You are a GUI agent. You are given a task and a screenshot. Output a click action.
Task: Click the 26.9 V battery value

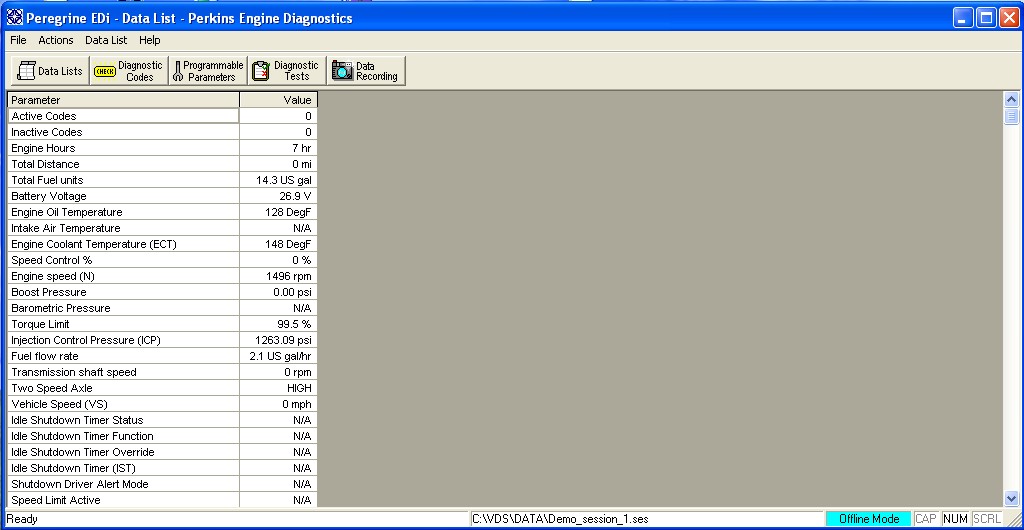pos(279,196)
